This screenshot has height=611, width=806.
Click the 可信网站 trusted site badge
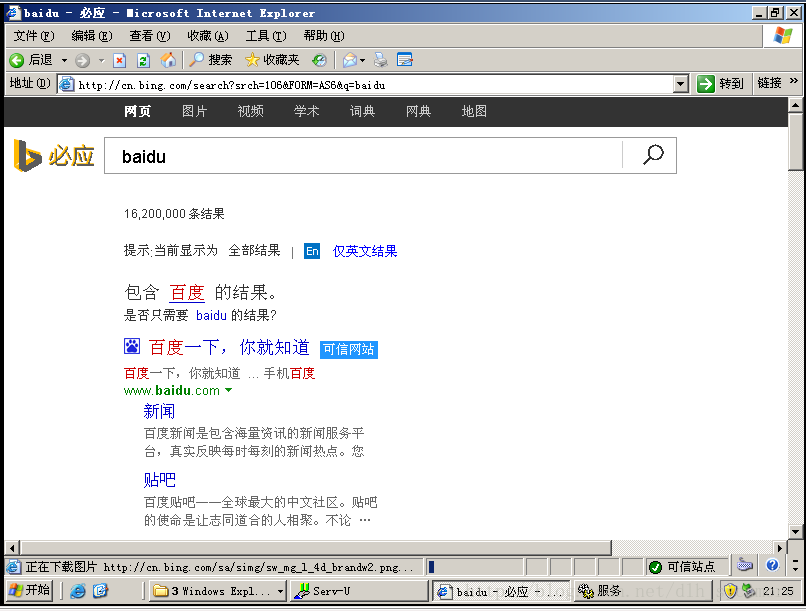click(x=349, y=349)
